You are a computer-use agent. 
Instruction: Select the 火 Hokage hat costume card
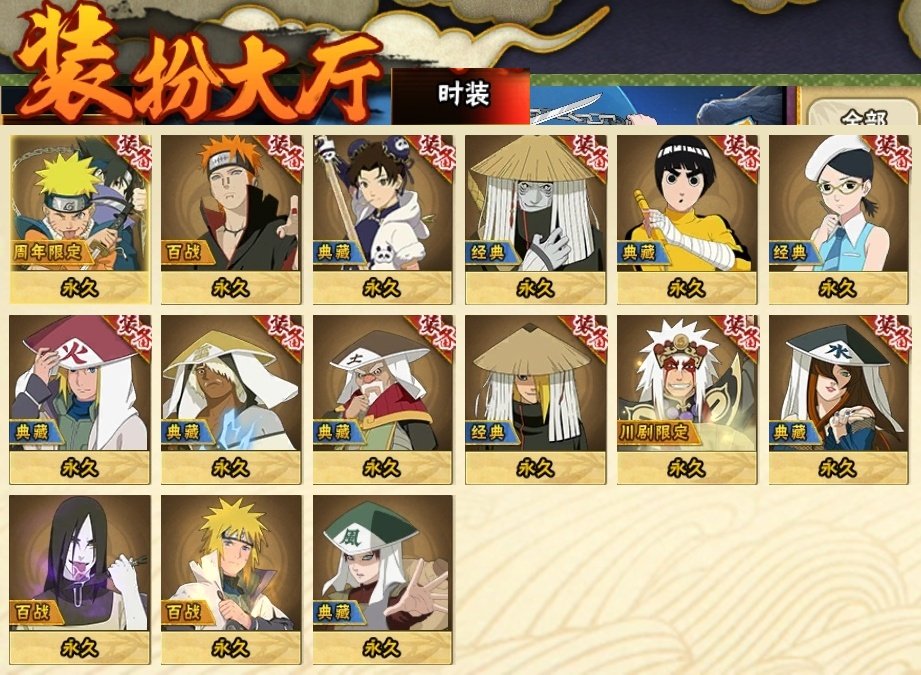click(80, 399)
